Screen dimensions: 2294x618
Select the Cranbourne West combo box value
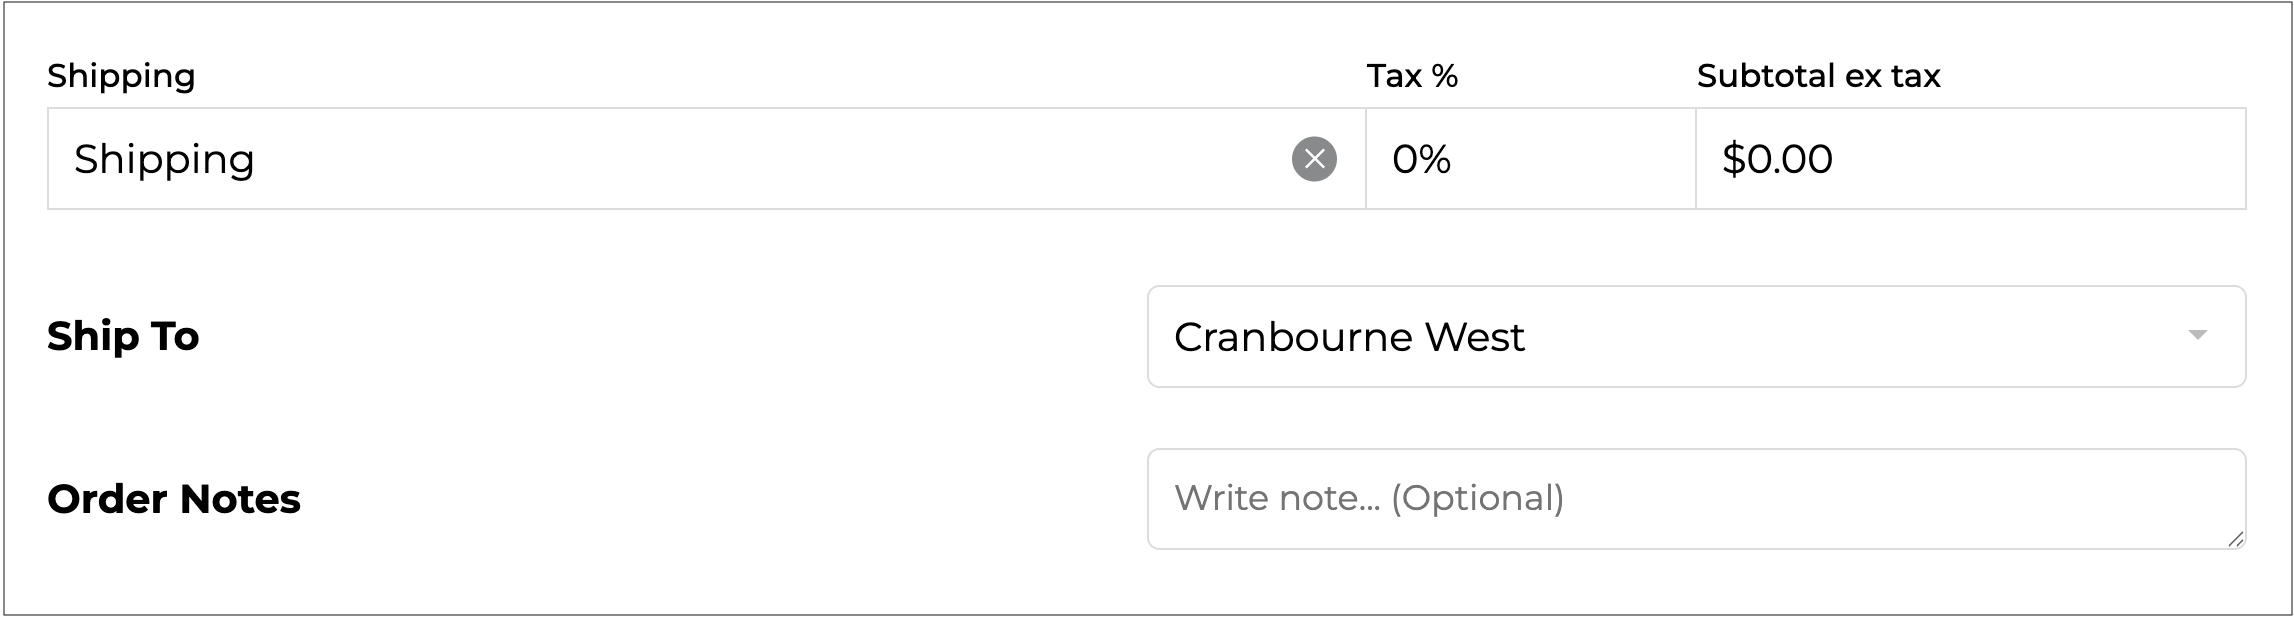point(1349,337)
